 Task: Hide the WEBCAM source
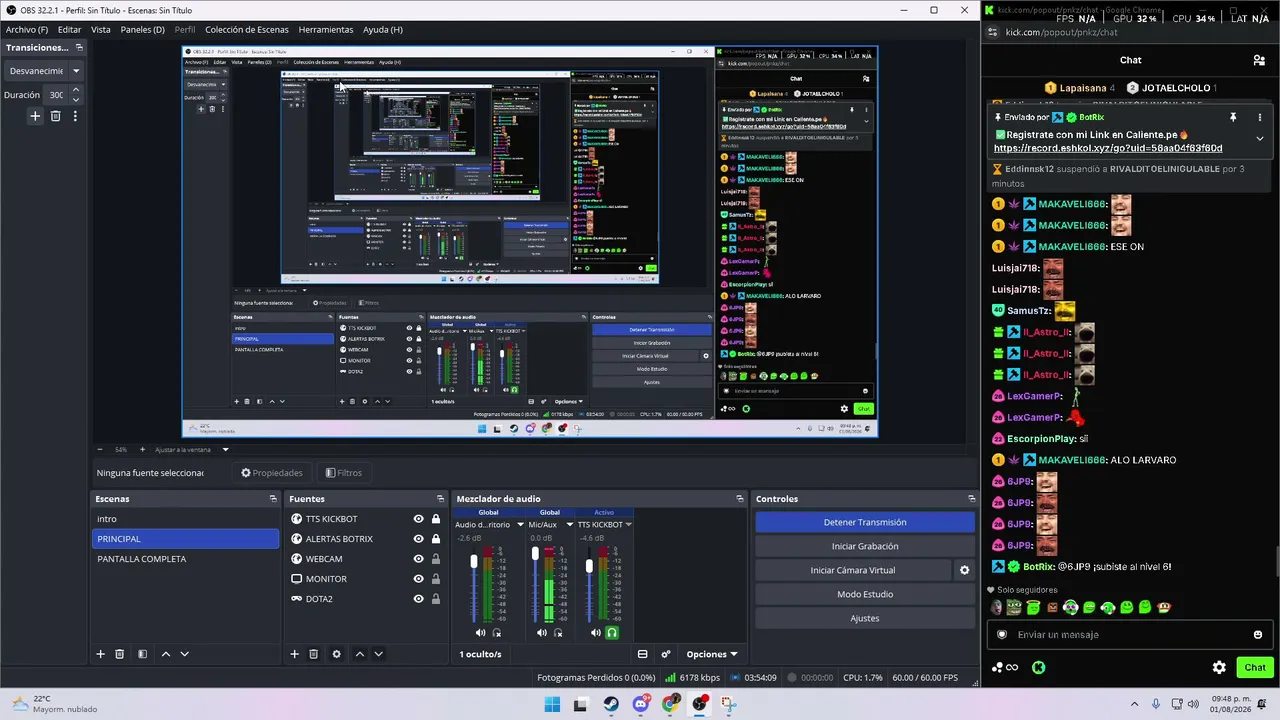tap(418, 559)
